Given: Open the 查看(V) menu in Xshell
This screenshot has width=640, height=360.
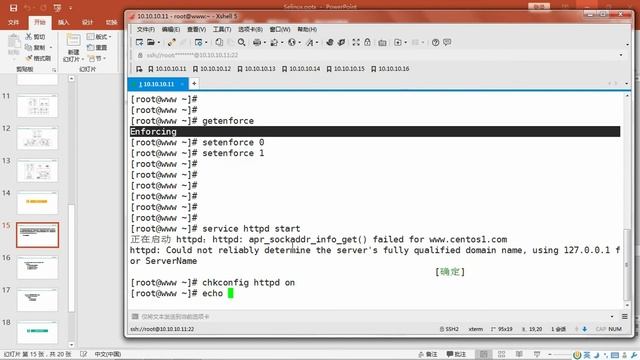Looking at the screenshot, I should (x=196, y=29).
